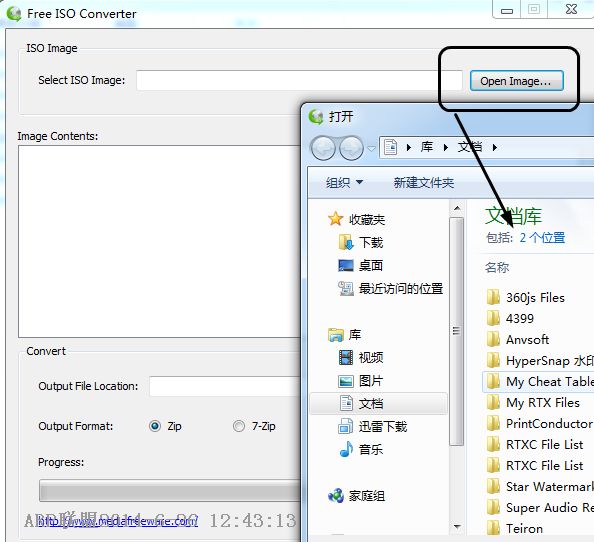
Task: Click the forward arrow in Open dialog
Action: point(351,148)
